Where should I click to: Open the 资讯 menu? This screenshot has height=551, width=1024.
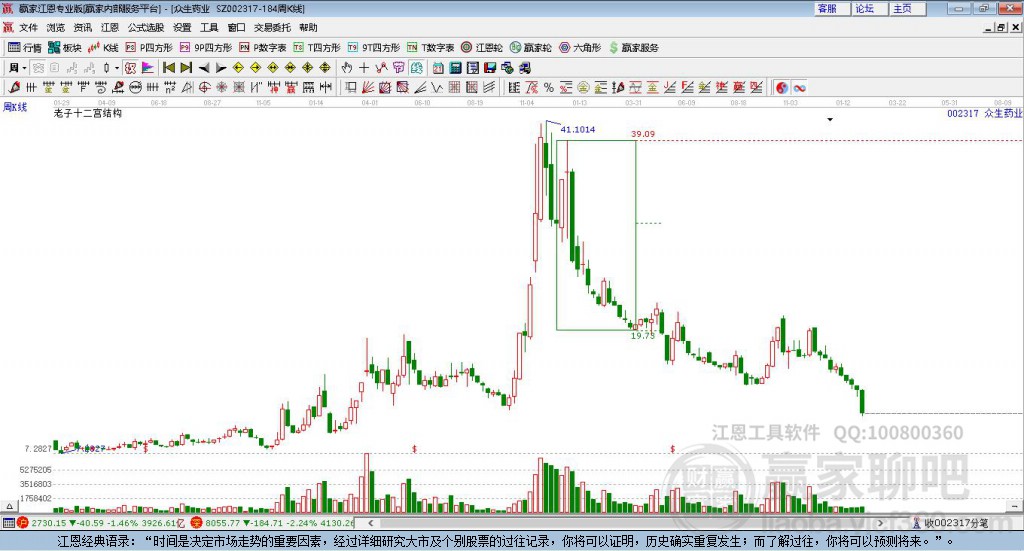[83, 27]
